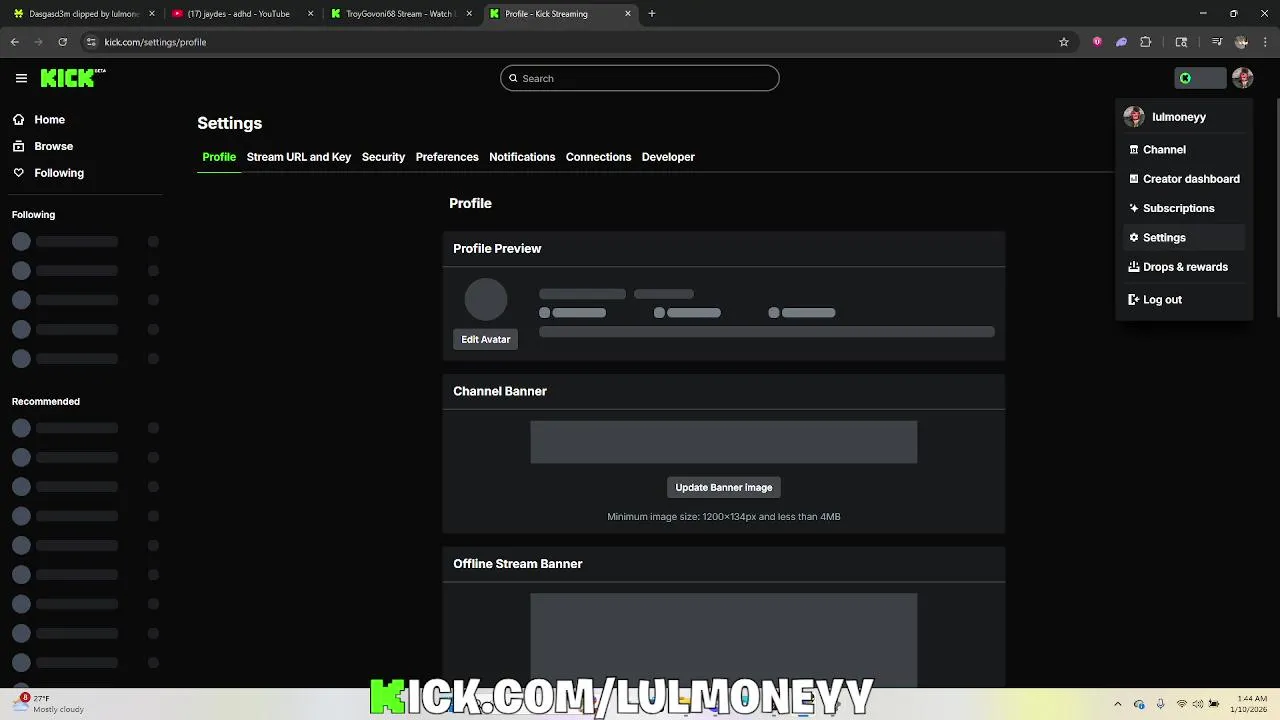Reload the page
The width and height of the screenshot is (1280, 720).
click(x=62, y=42)
